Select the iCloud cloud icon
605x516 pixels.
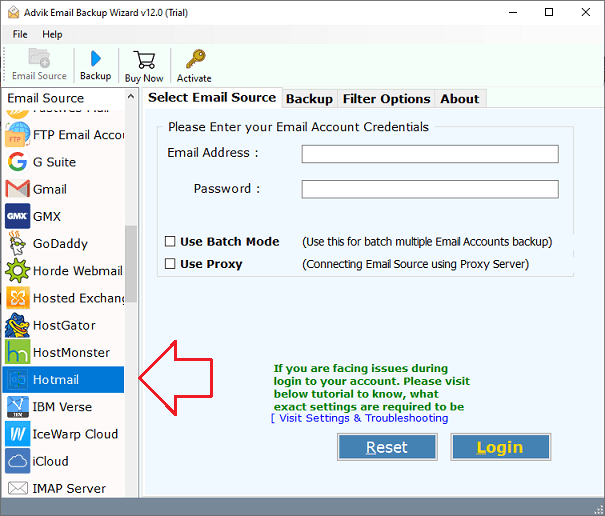pyautogui.click(x=17, y=461)
